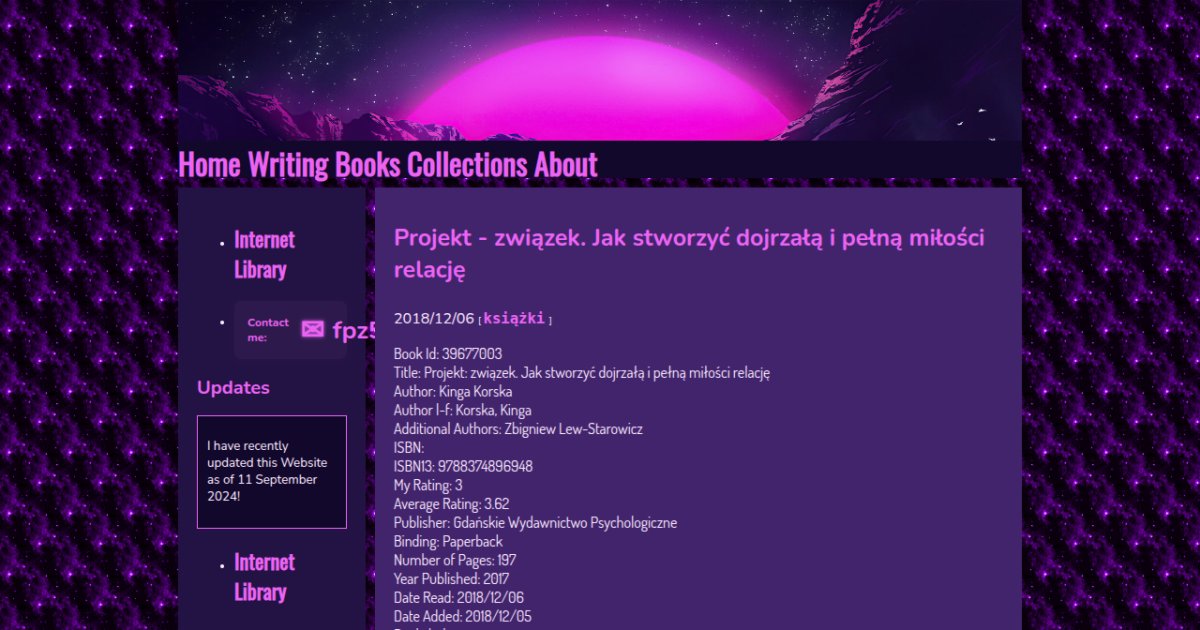This screenshot has width=1200, height=630.
Task: Click the partially hidden fpz5 email address
Action: pos(354,331)
